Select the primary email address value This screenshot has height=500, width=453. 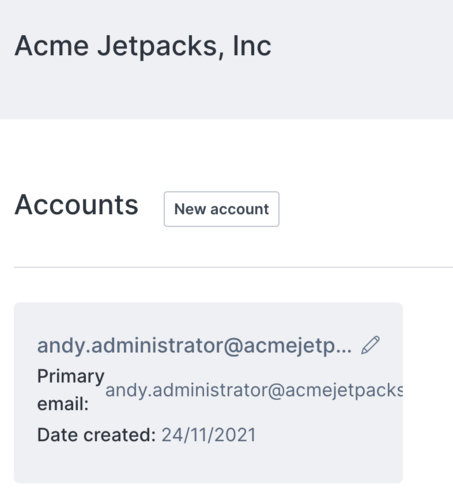pyautogui.click(x=254, y=390)
